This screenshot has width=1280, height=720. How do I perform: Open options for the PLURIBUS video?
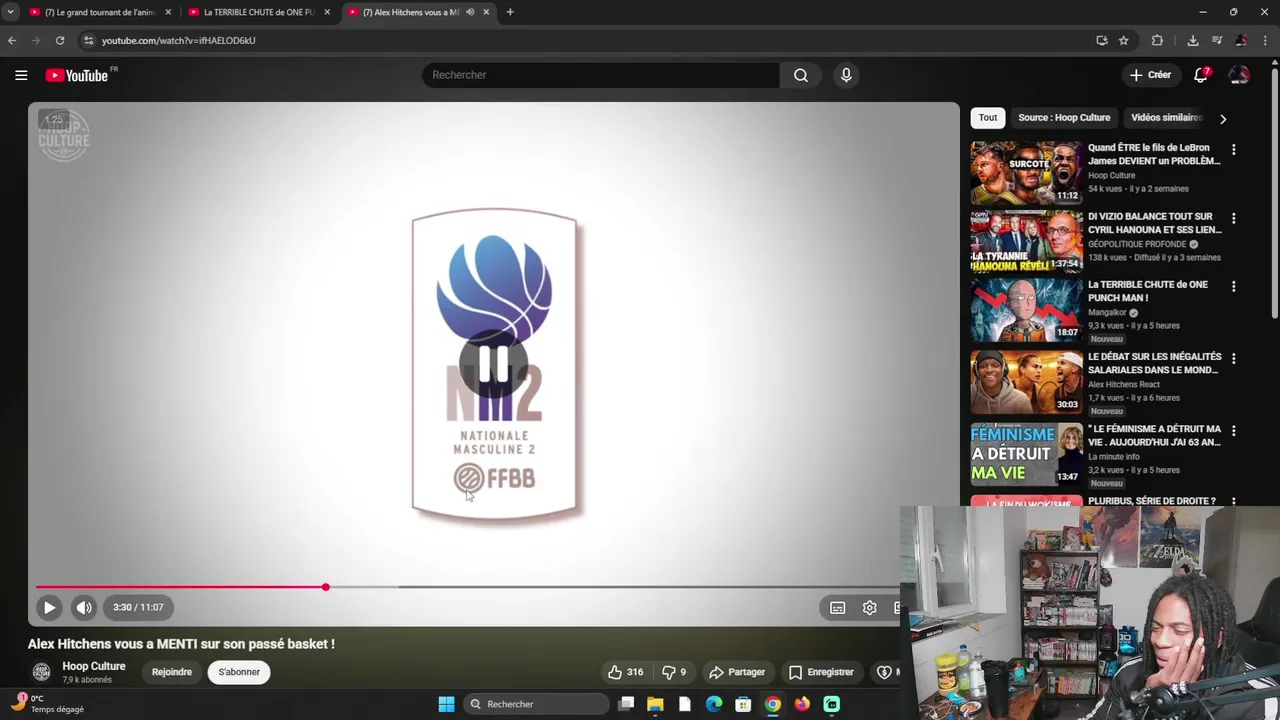click(x=1233, y=502)
